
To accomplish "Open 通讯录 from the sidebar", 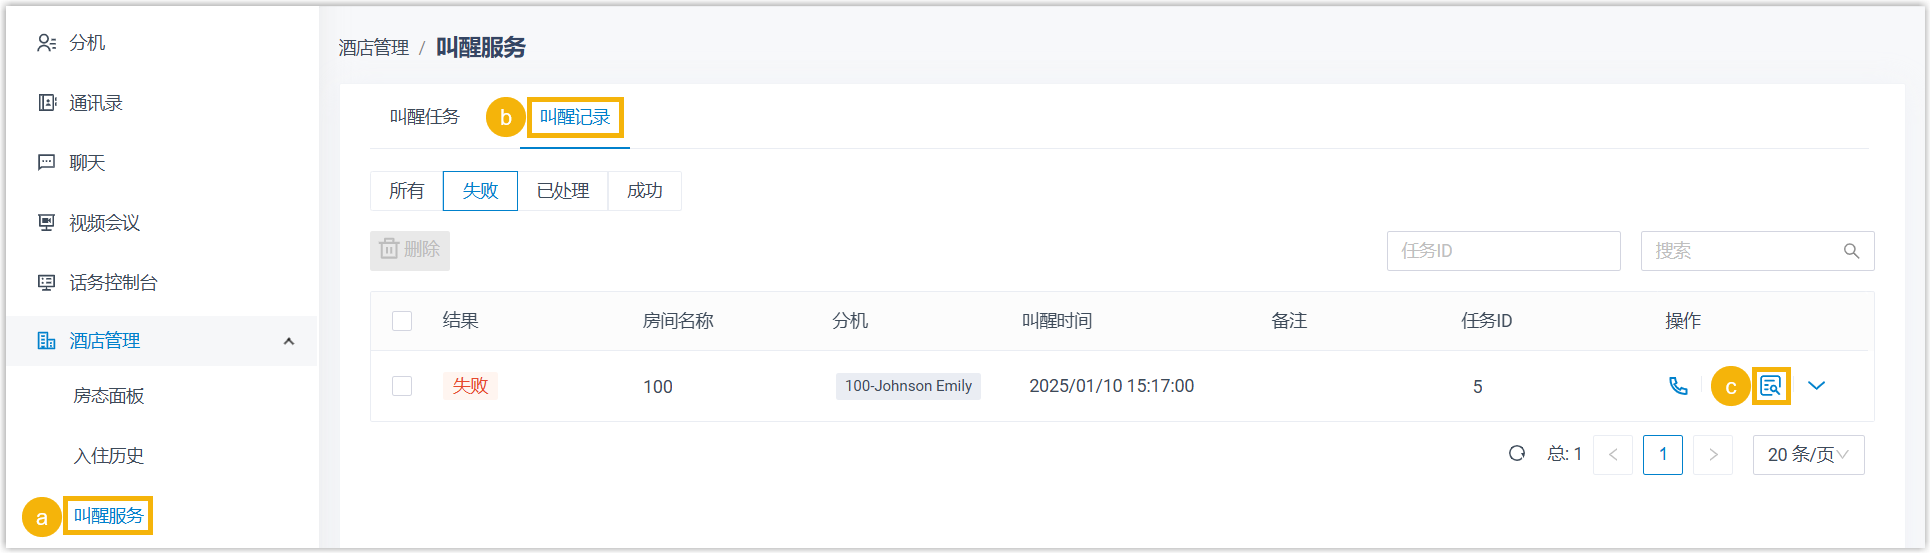I will (95, 103).
